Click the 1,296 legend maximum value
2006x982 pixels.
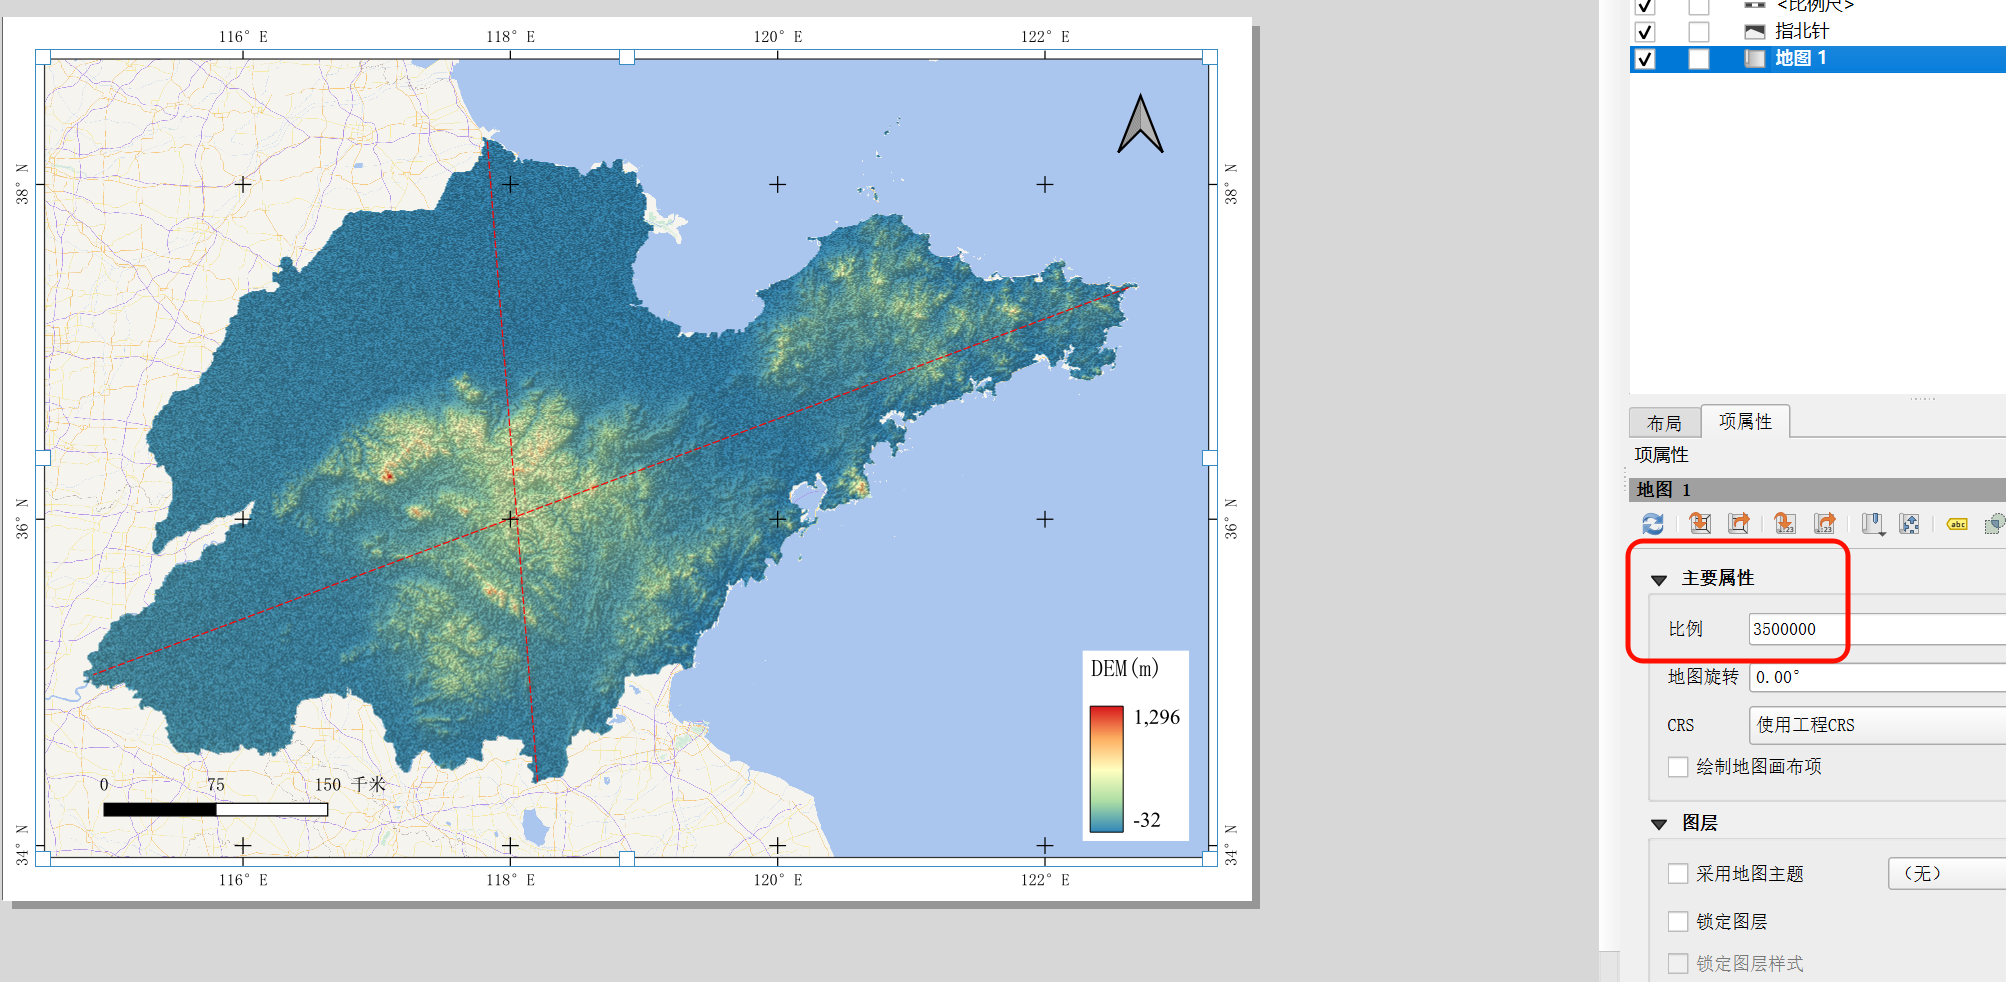tap(1157, 717)
